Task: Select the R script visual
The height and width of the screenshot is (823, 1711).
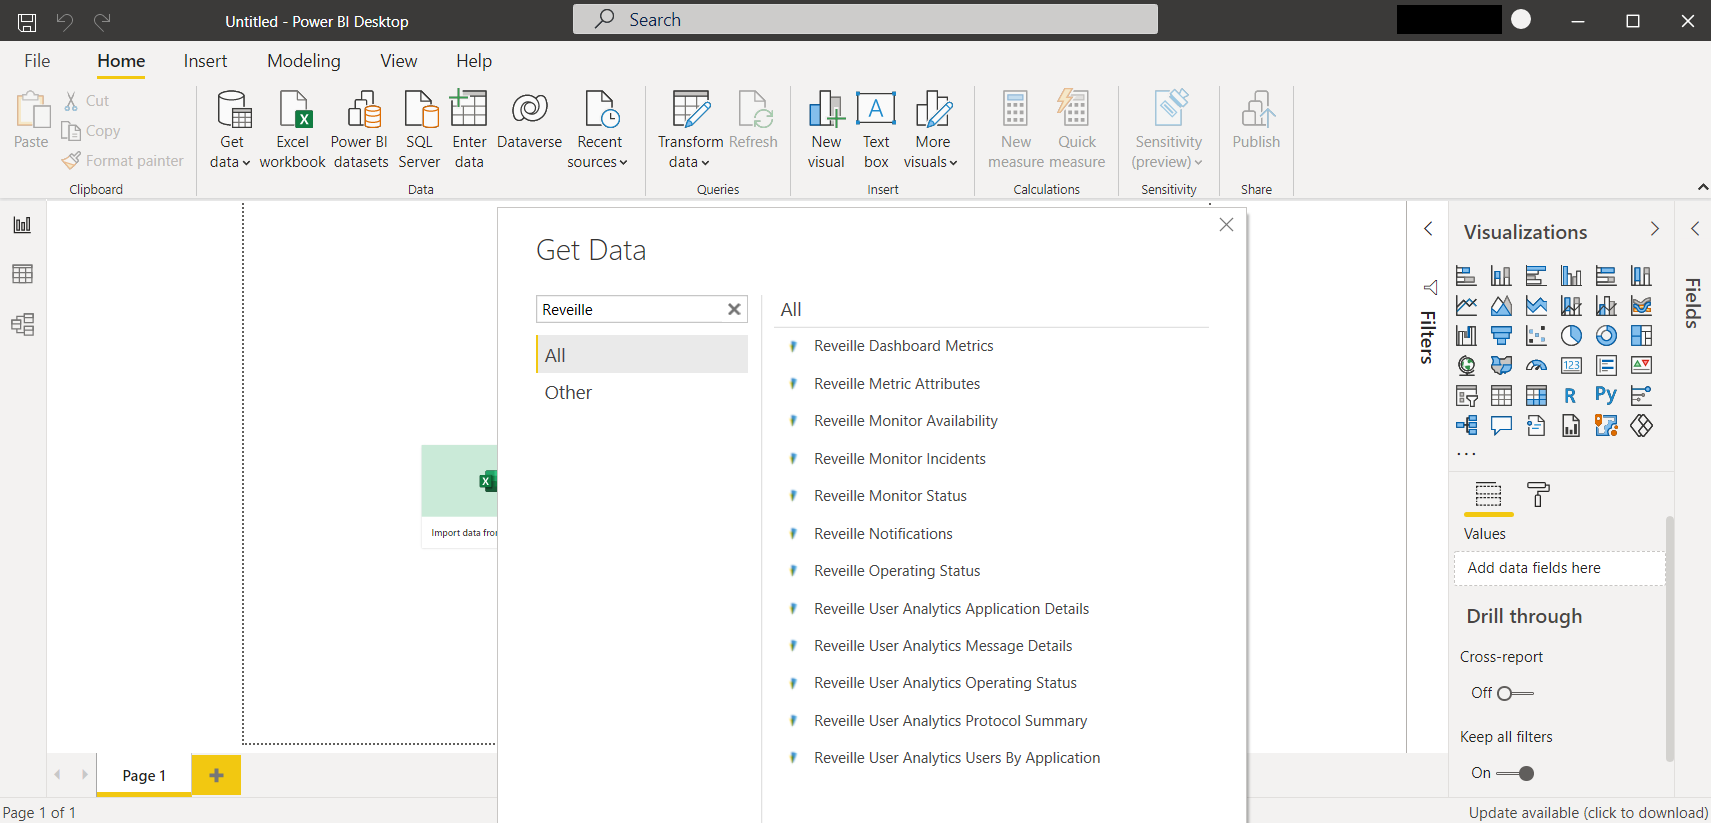Action: [x=1571, y=396]
